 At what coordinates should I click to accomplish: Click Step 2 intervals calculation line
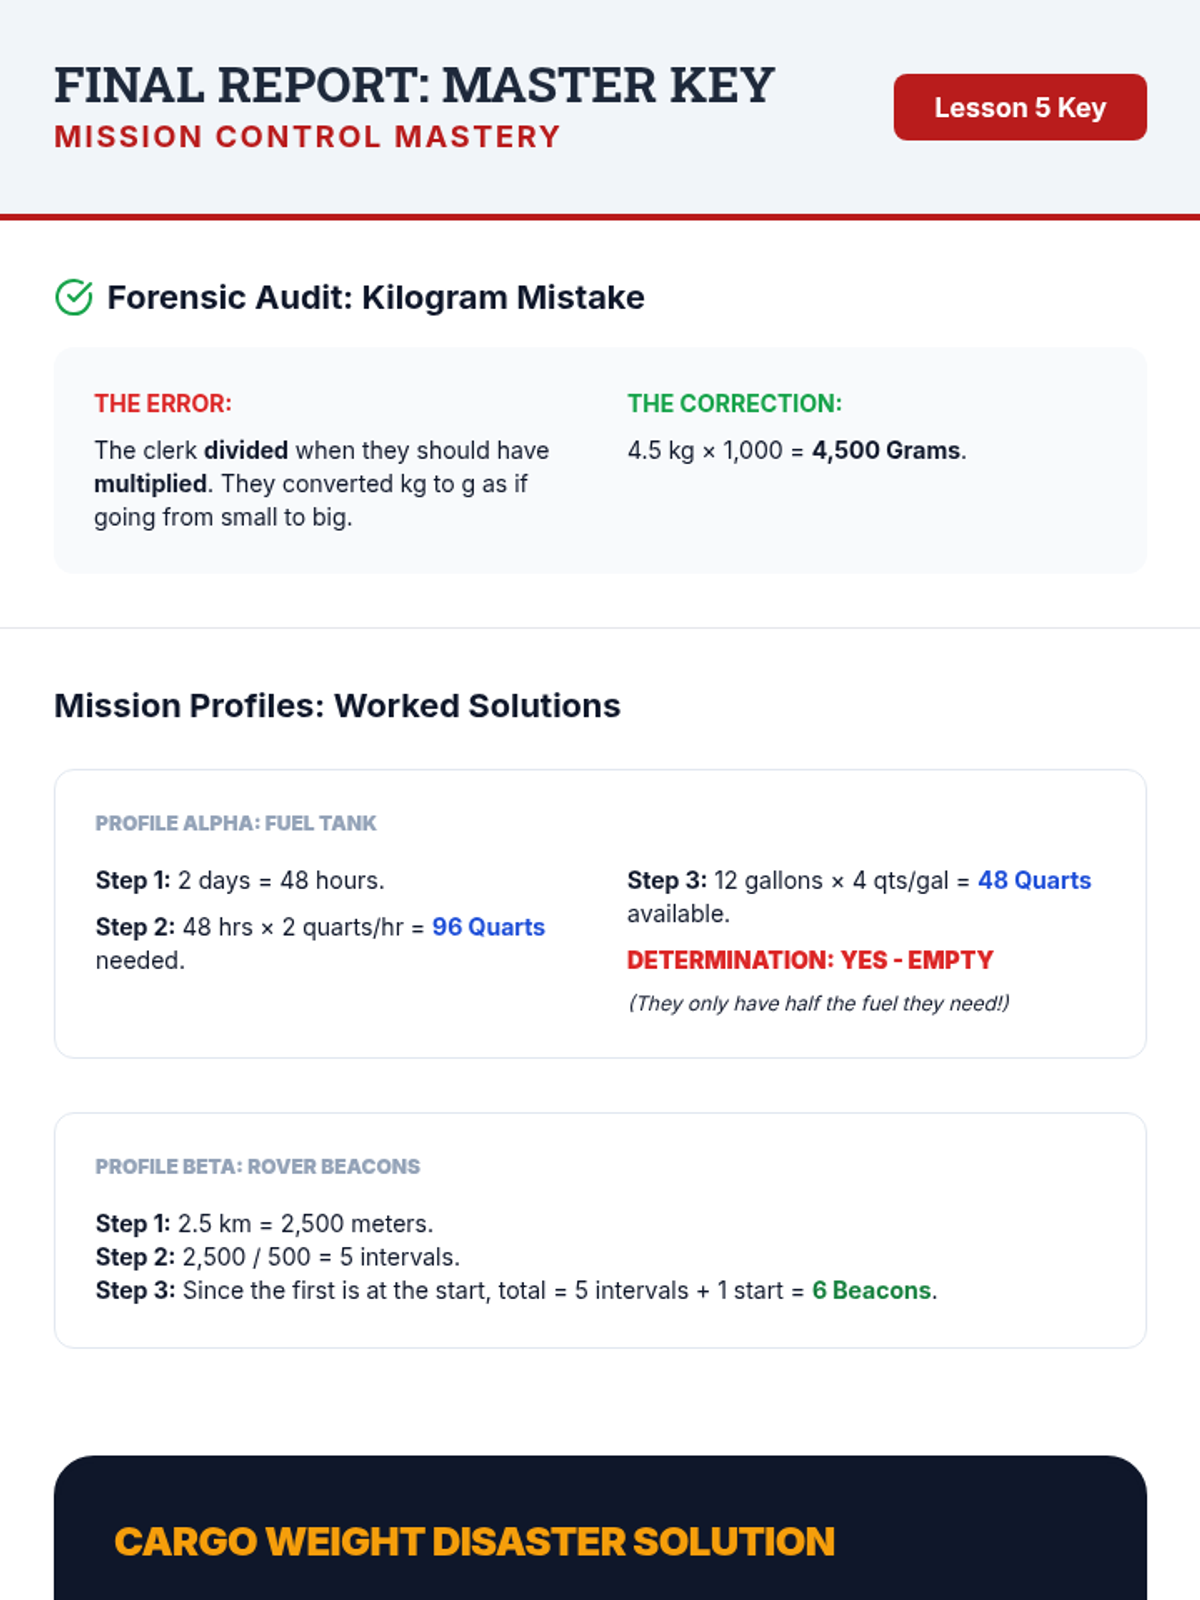278,1257
